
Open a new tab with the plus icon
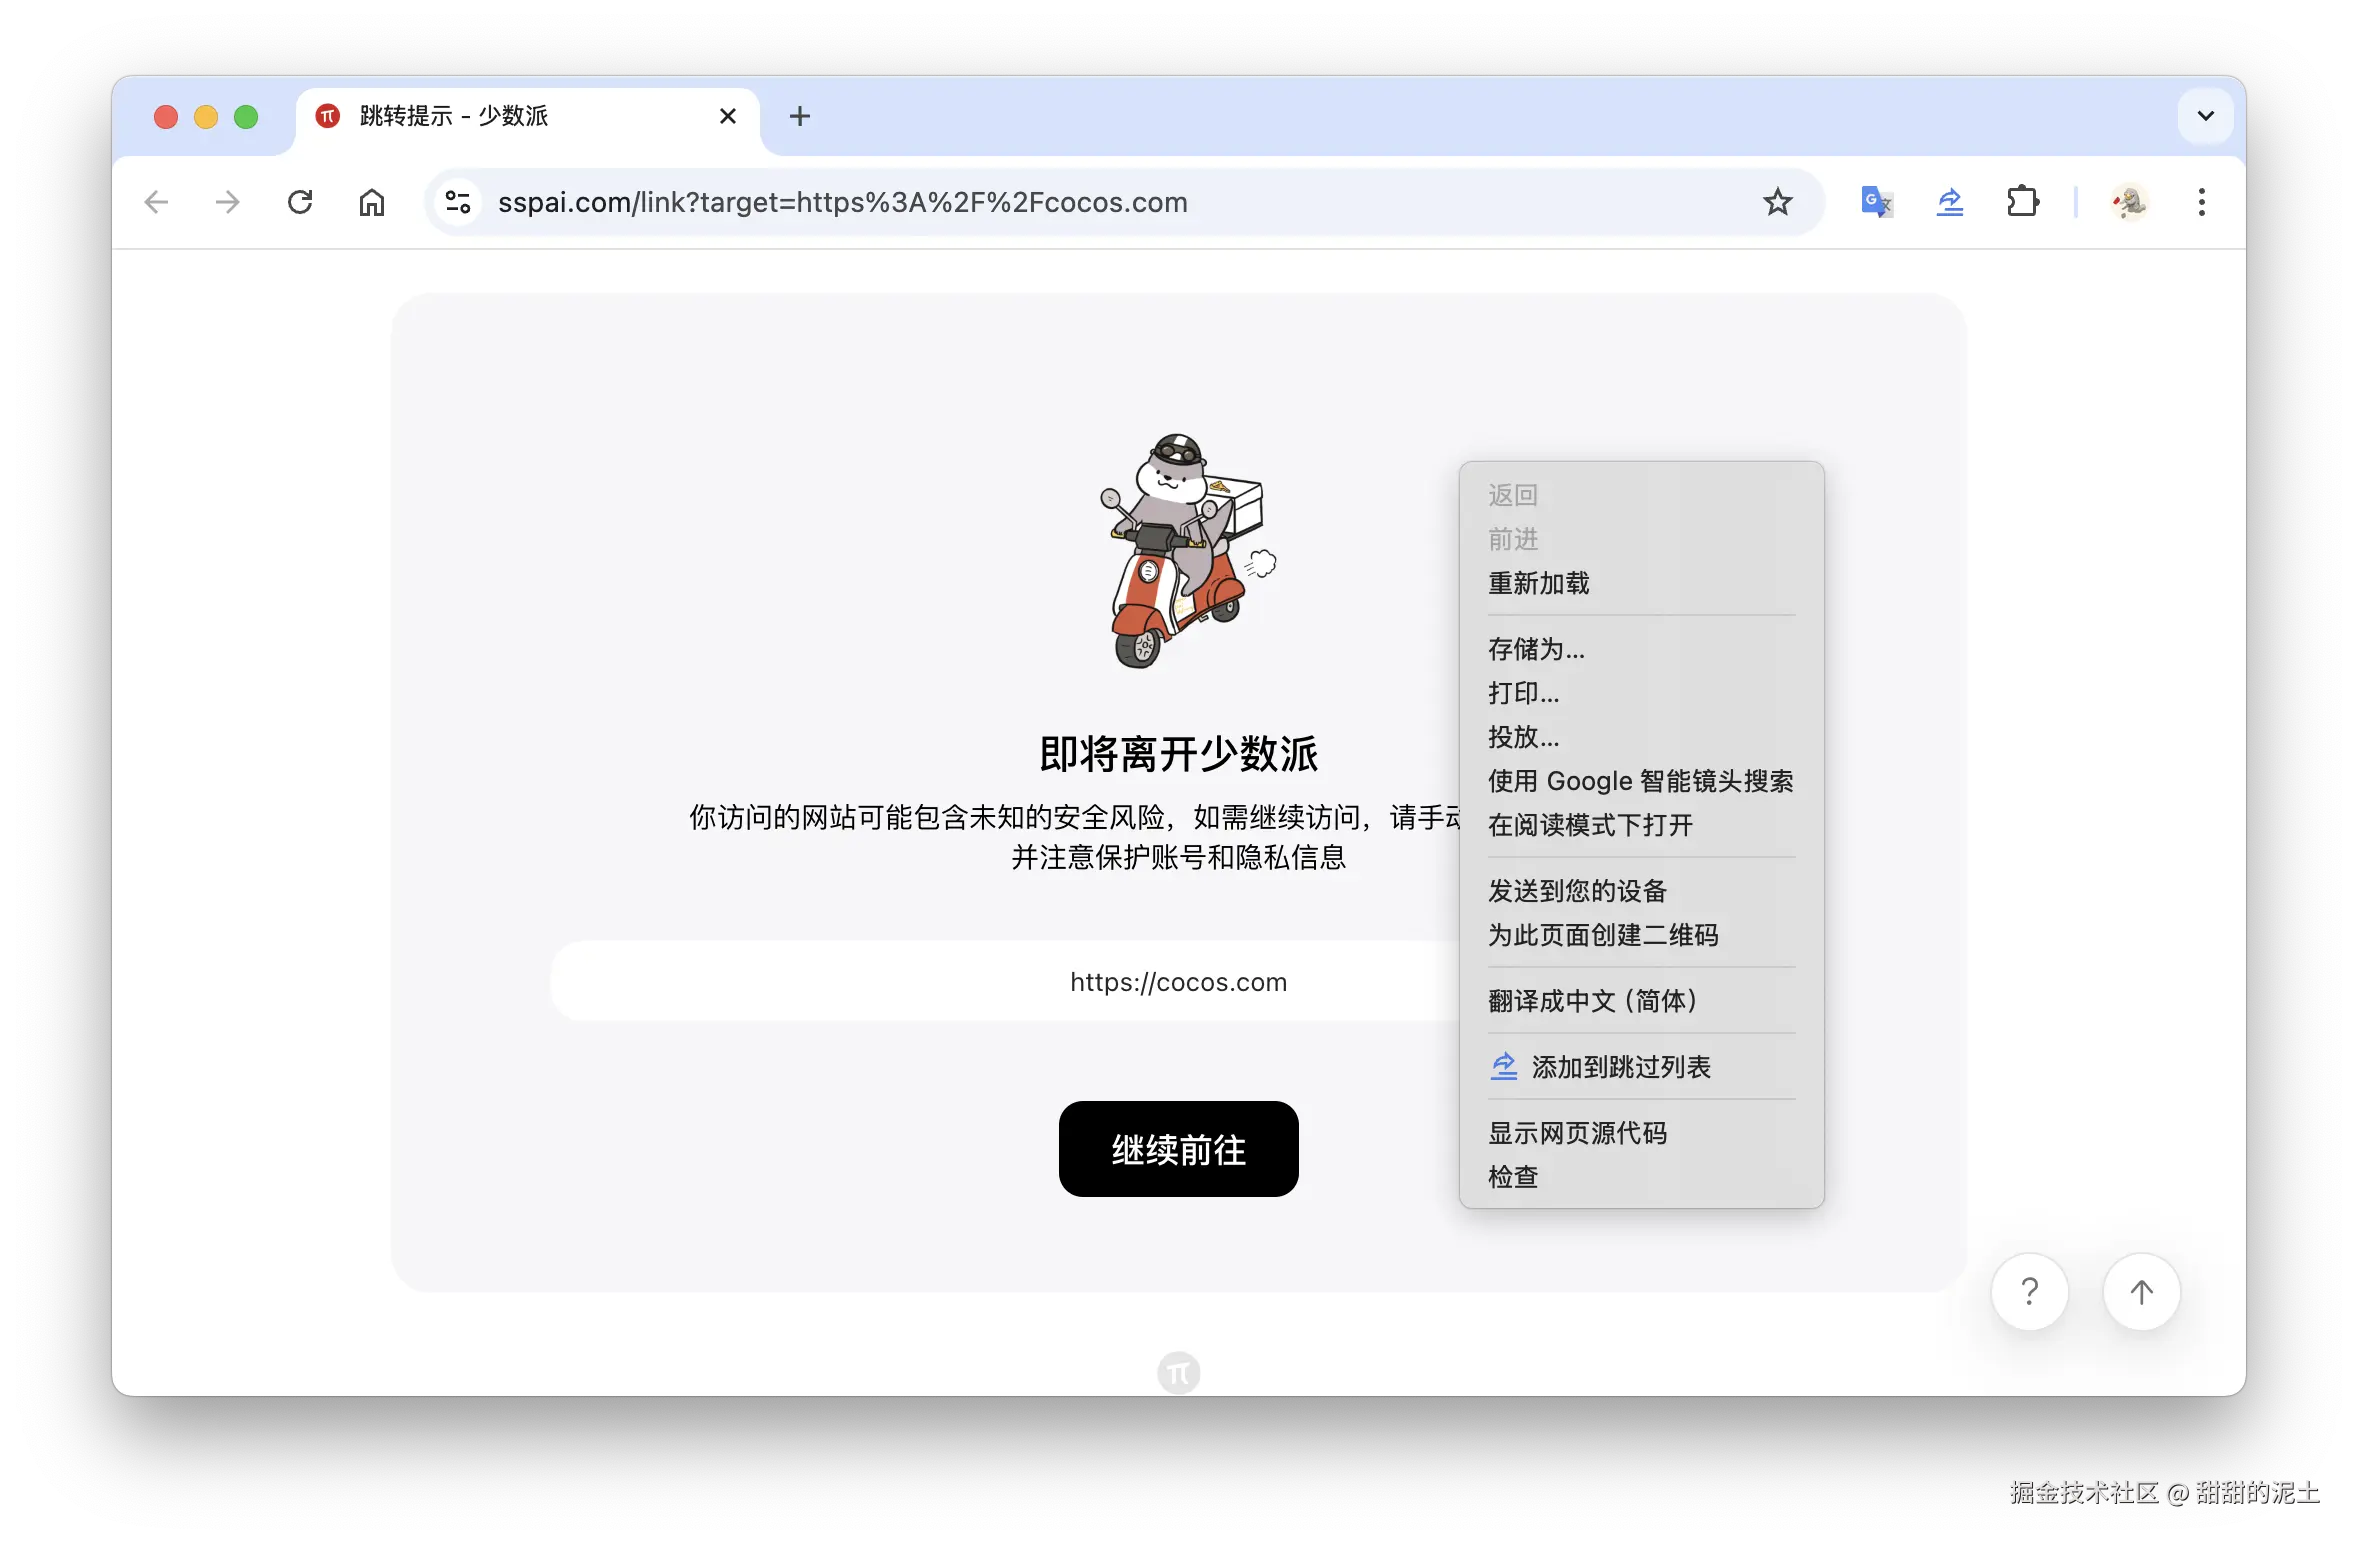pos(799,116)
